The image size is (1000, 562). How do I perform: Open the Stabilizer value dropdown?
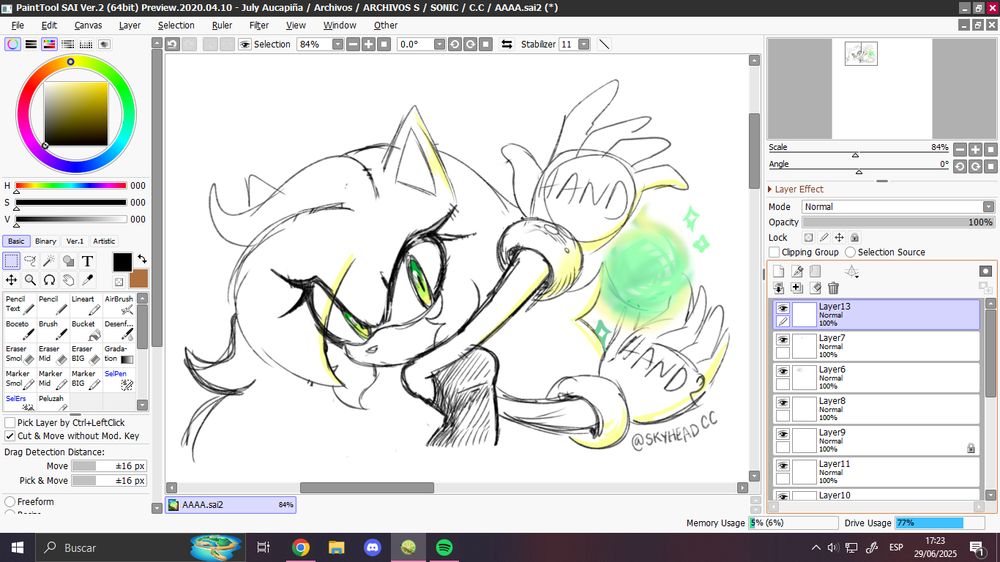click(x=584, y=44)
